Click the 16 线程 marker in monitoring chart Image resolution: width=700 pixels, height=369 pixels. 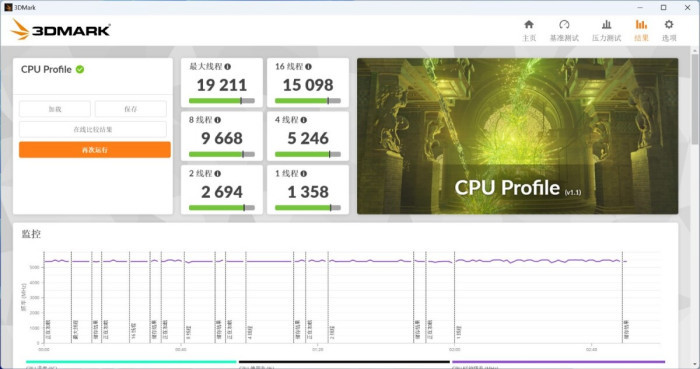click(x=133, y=332)
